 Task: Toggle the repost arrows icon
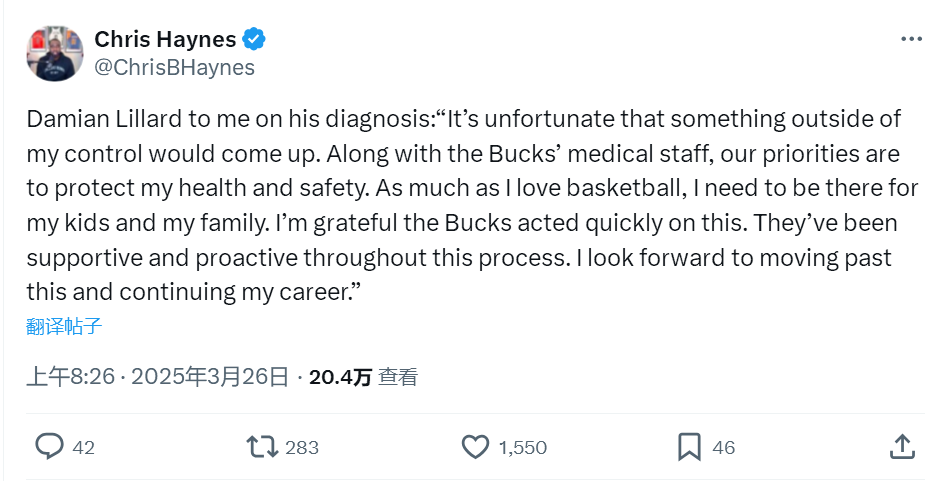[262, 446]
